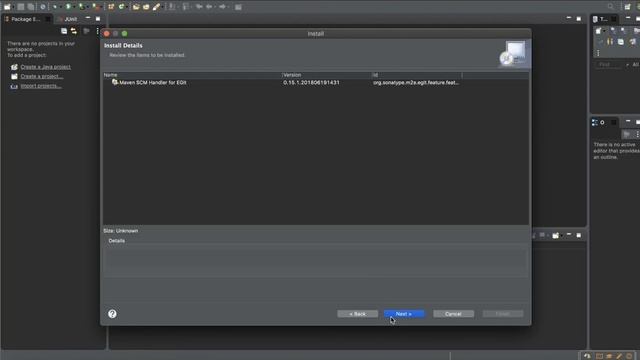Click the org.sonatype.m2e.egit.feature id cell

click(416, 82)
